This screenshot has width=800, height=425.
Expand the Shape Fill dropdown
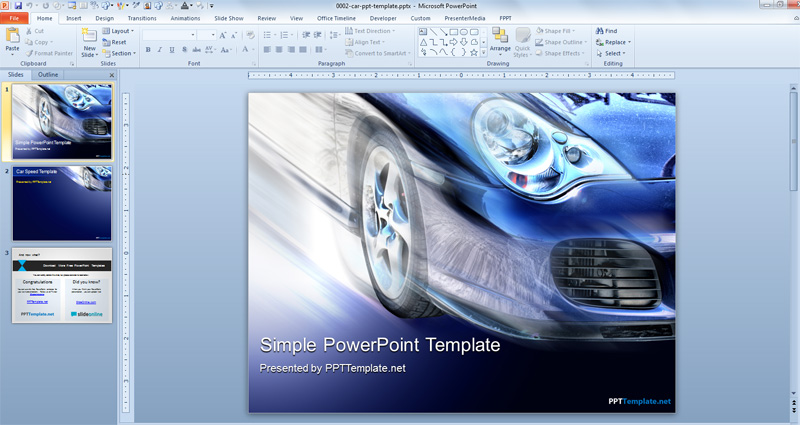pyautogui.click(x=556, y=31)
